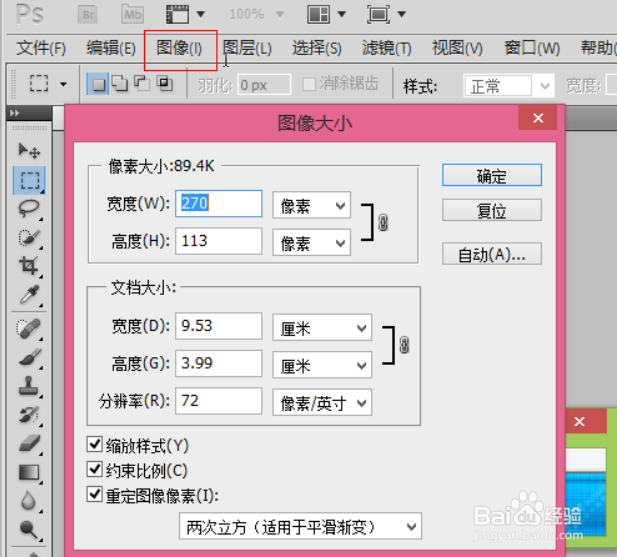Select the Lasso tool
Screen dimensions: 617x557
pyautogui.click(x=29, y=209)
